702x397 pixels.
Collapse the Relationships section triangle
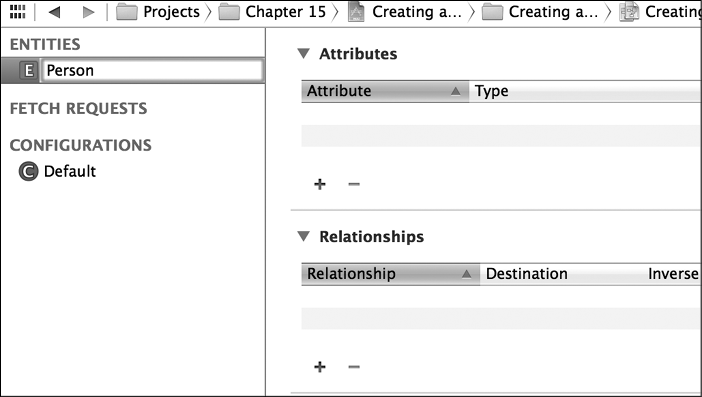[x=304, y=236]
